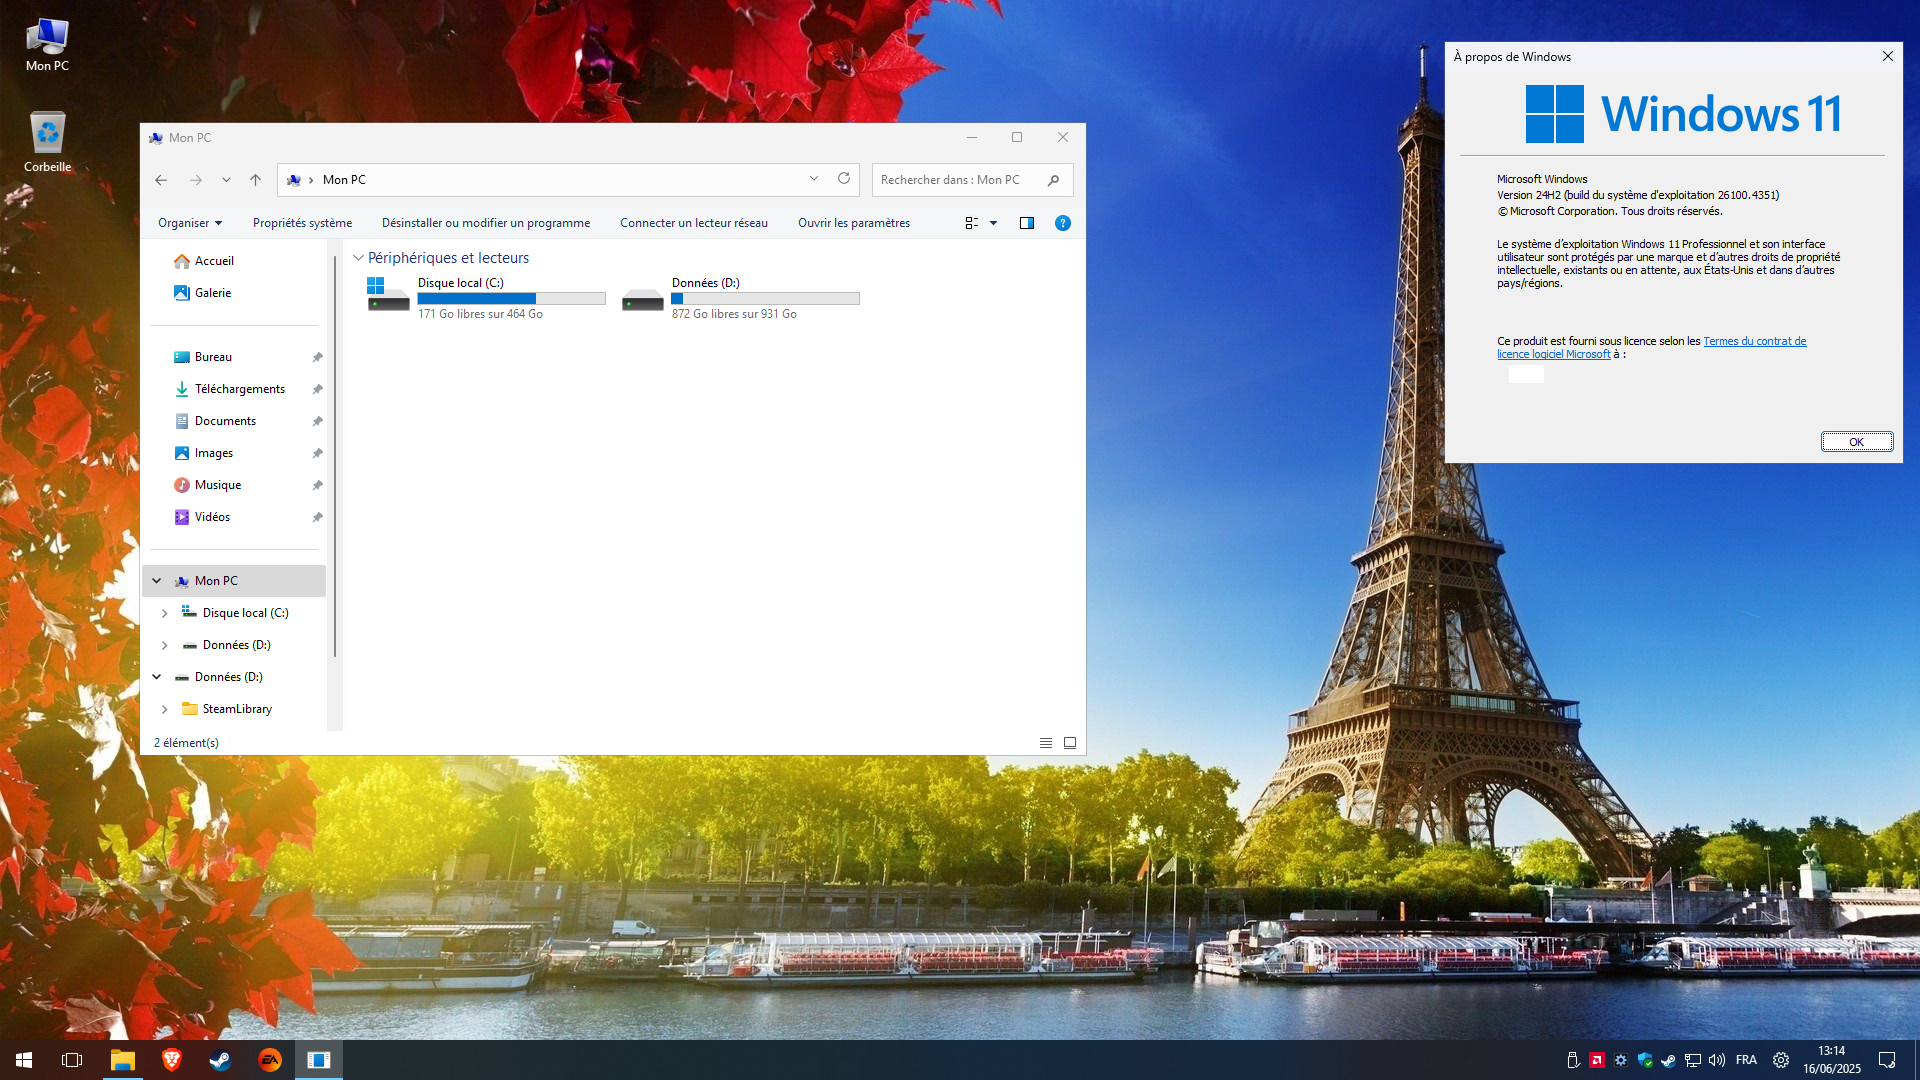Launch Steam from the taskbar

pyautogui.click(x=220, y=1060)
